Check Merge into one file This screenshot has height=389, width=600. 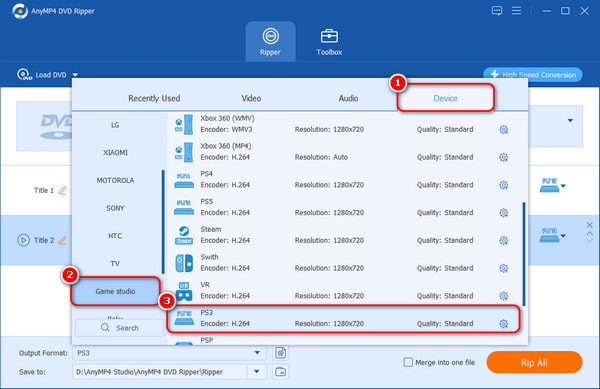(408, 362)
